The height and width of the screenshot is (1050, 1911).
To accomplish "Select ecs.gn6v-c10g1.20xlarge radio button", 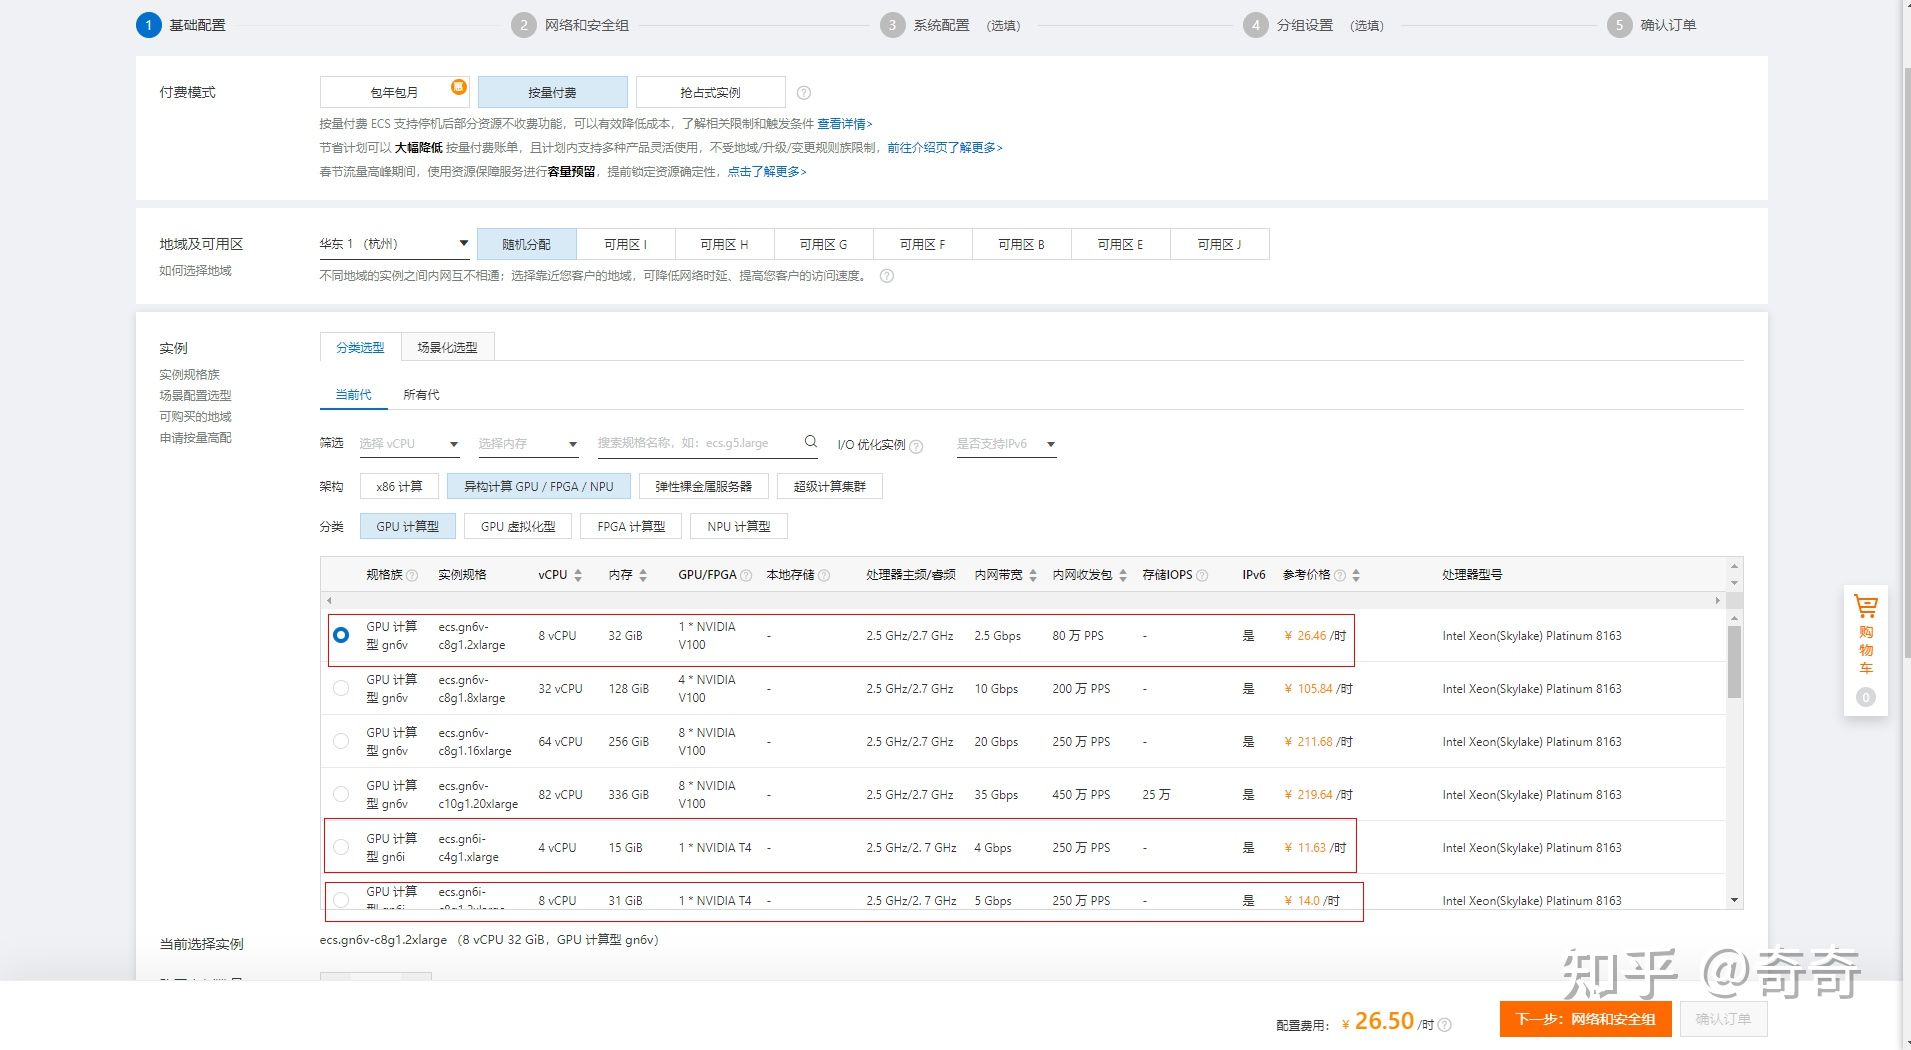I will pyautogui.click(x=341, y=794).
